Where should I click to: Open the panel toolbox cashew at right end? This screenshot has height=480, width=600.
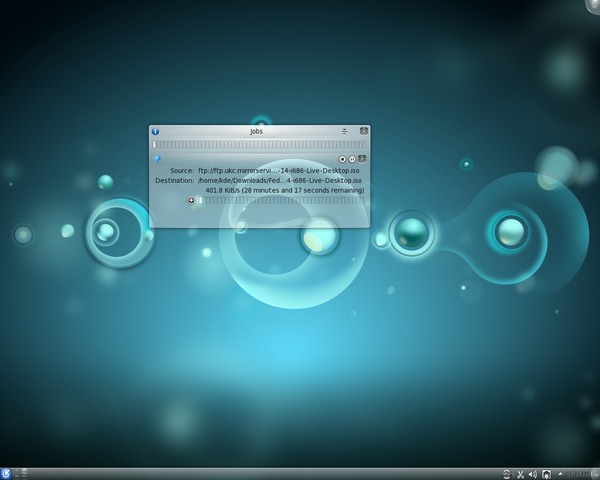(595, 474)
